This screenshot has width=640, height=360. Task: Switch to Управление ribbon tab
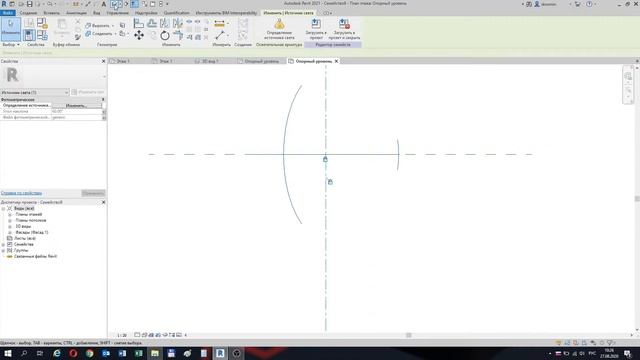pos(118,13)
